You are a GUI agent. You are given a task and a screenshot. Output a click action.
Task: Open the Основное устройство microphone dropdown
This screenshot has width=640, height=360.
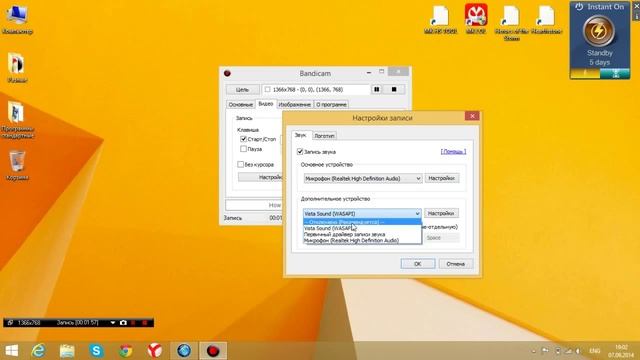pyautogui.click(x=362, y=178)
